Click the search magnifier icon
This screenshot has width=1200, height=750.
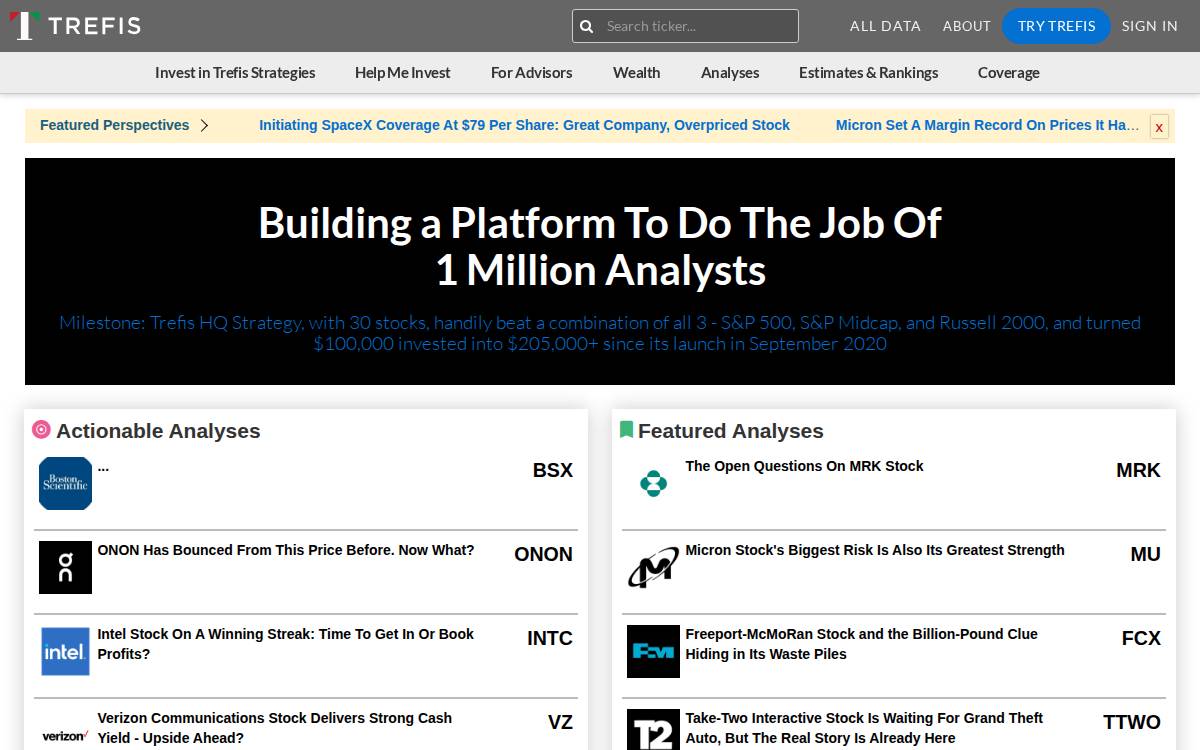(x=587, y=26)
